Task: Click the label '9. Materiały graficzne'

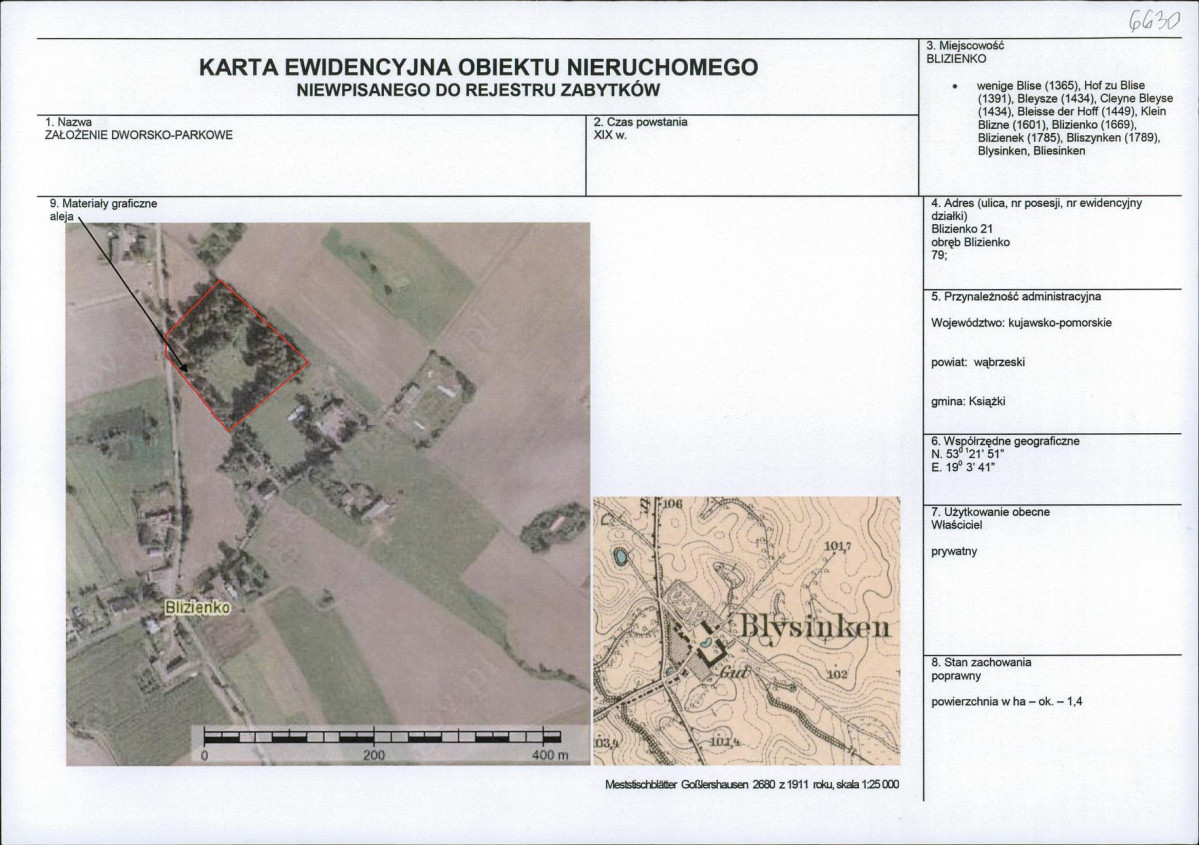Action: (x=103, y=204)
